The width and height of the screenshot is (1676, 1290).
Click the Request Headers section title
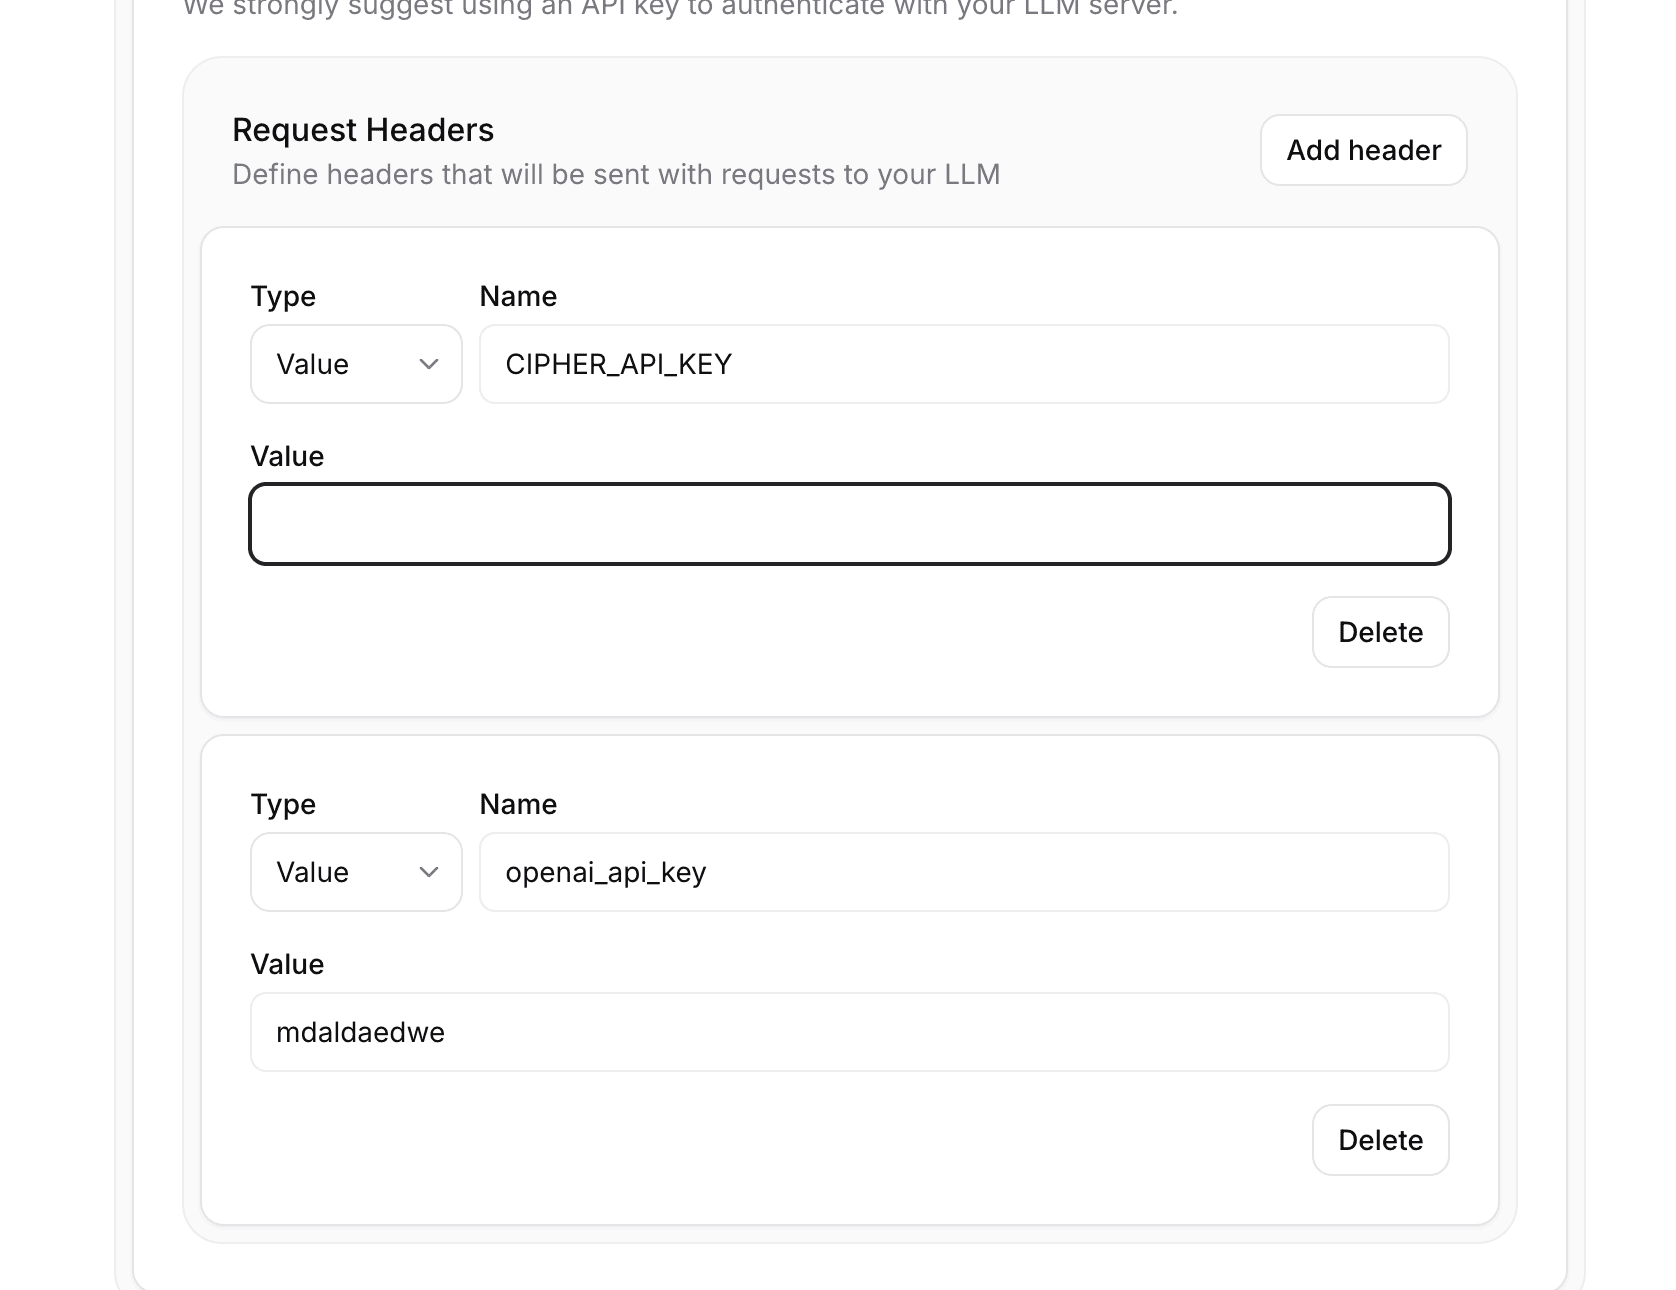click(x=362, y=129)
